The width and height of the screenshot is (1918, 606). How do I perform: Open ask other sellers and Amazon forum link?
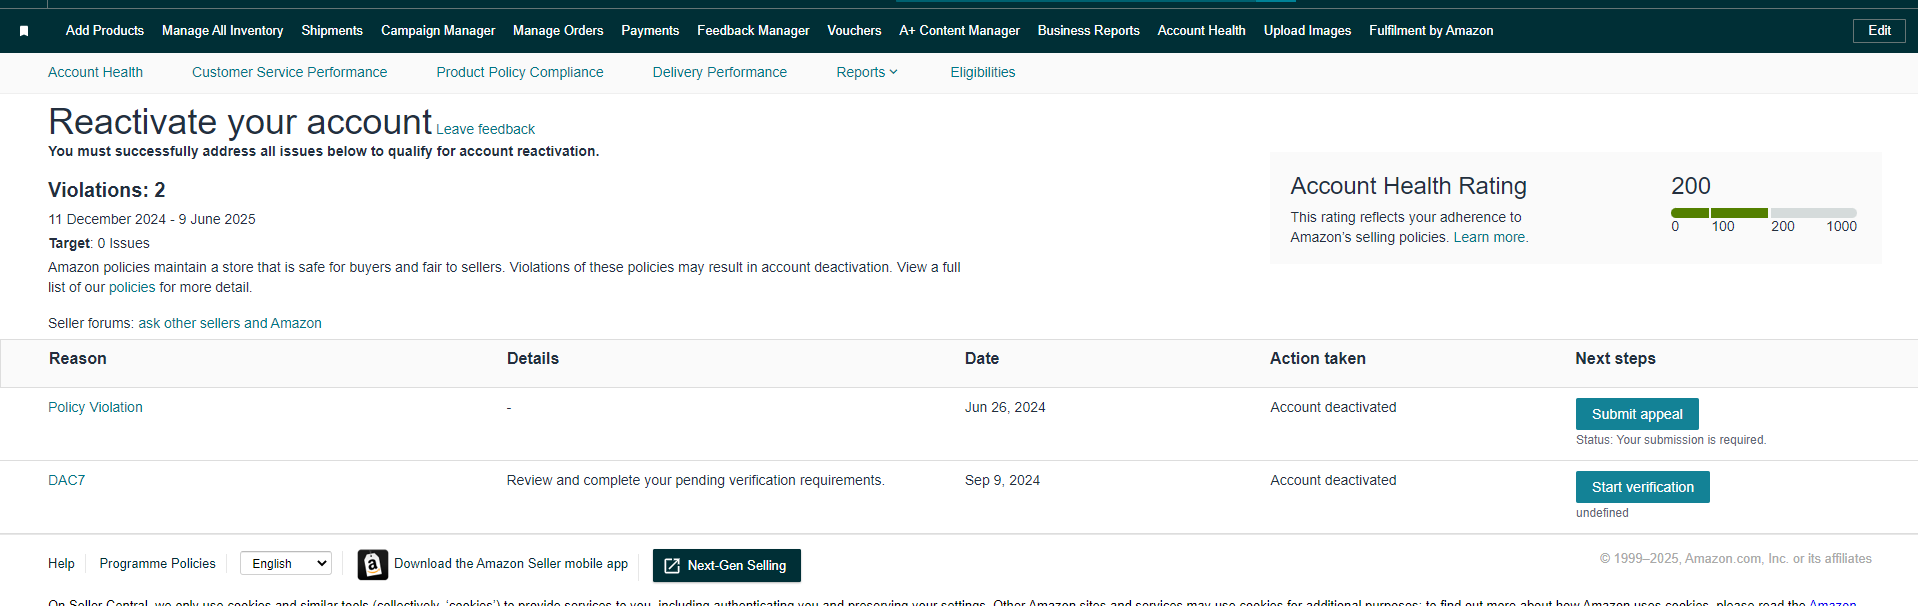click(x=229, y=323)
